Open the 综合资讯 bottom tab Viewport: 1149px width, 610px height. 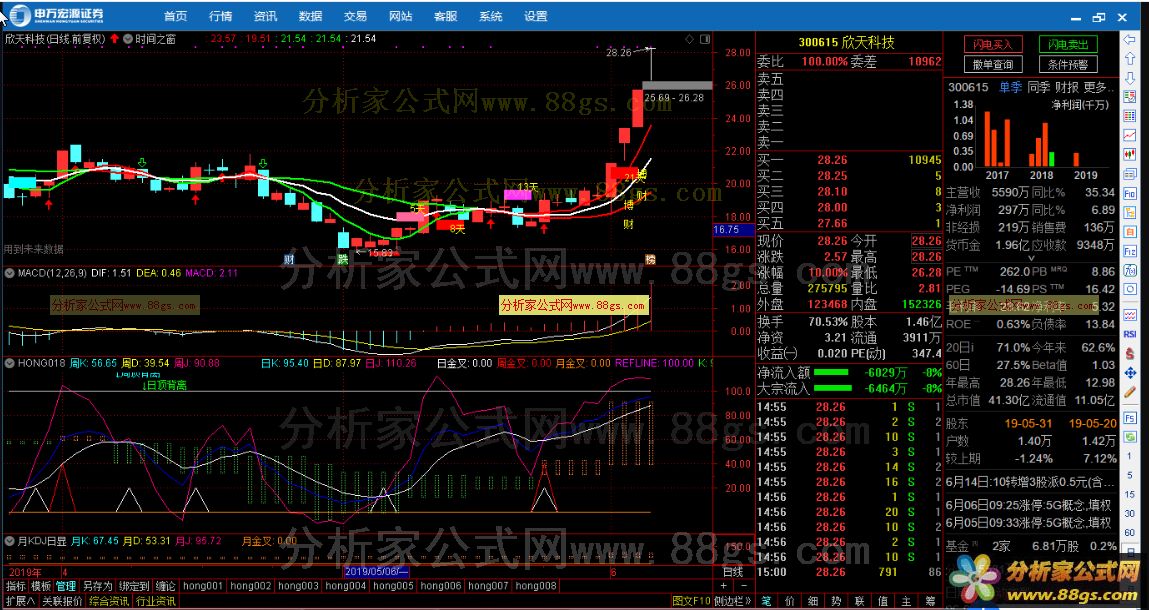pyautogui.click(x=109, y=601)
